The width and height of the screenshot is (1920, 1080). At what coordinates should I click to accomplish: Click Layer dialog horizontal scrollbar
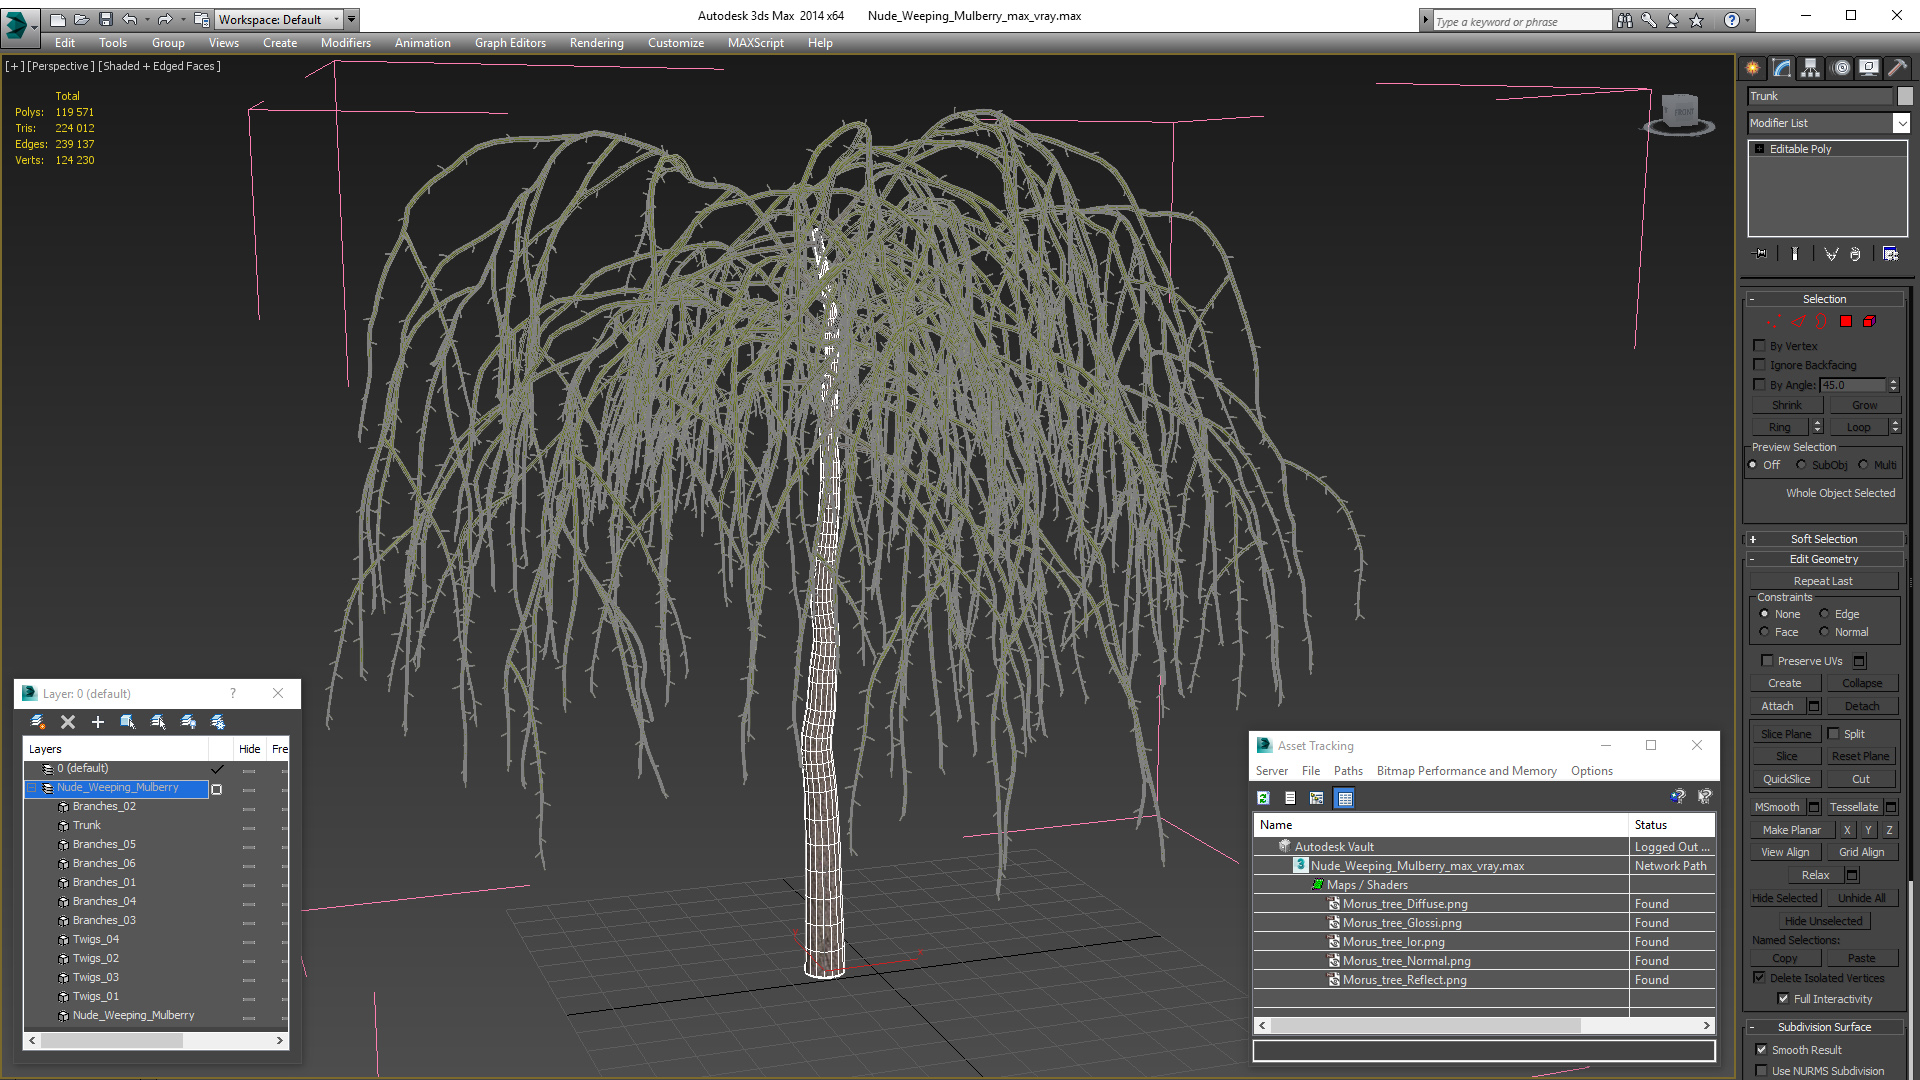coord(155,1041)
